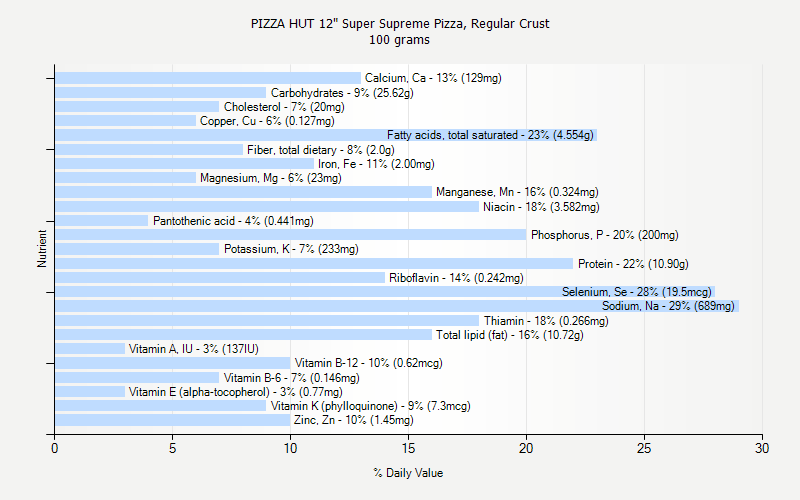Select the 'Potassium, K - 7% (233mg)' label
This screenshot has height=500, width=800.
pyautogui.click(x=291, y=249)
